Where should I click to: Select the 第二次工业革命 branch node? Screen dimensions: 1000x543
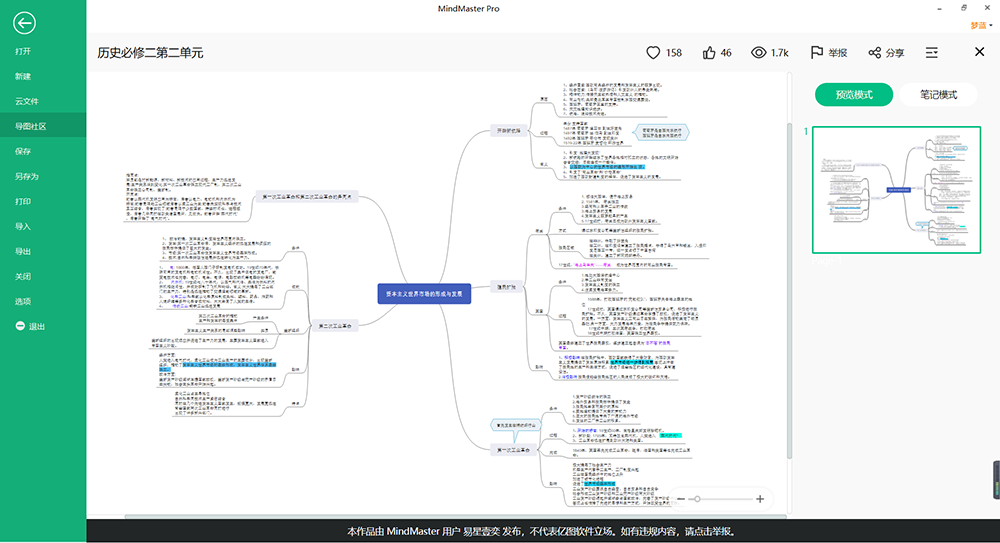click(x=335, y=325)
